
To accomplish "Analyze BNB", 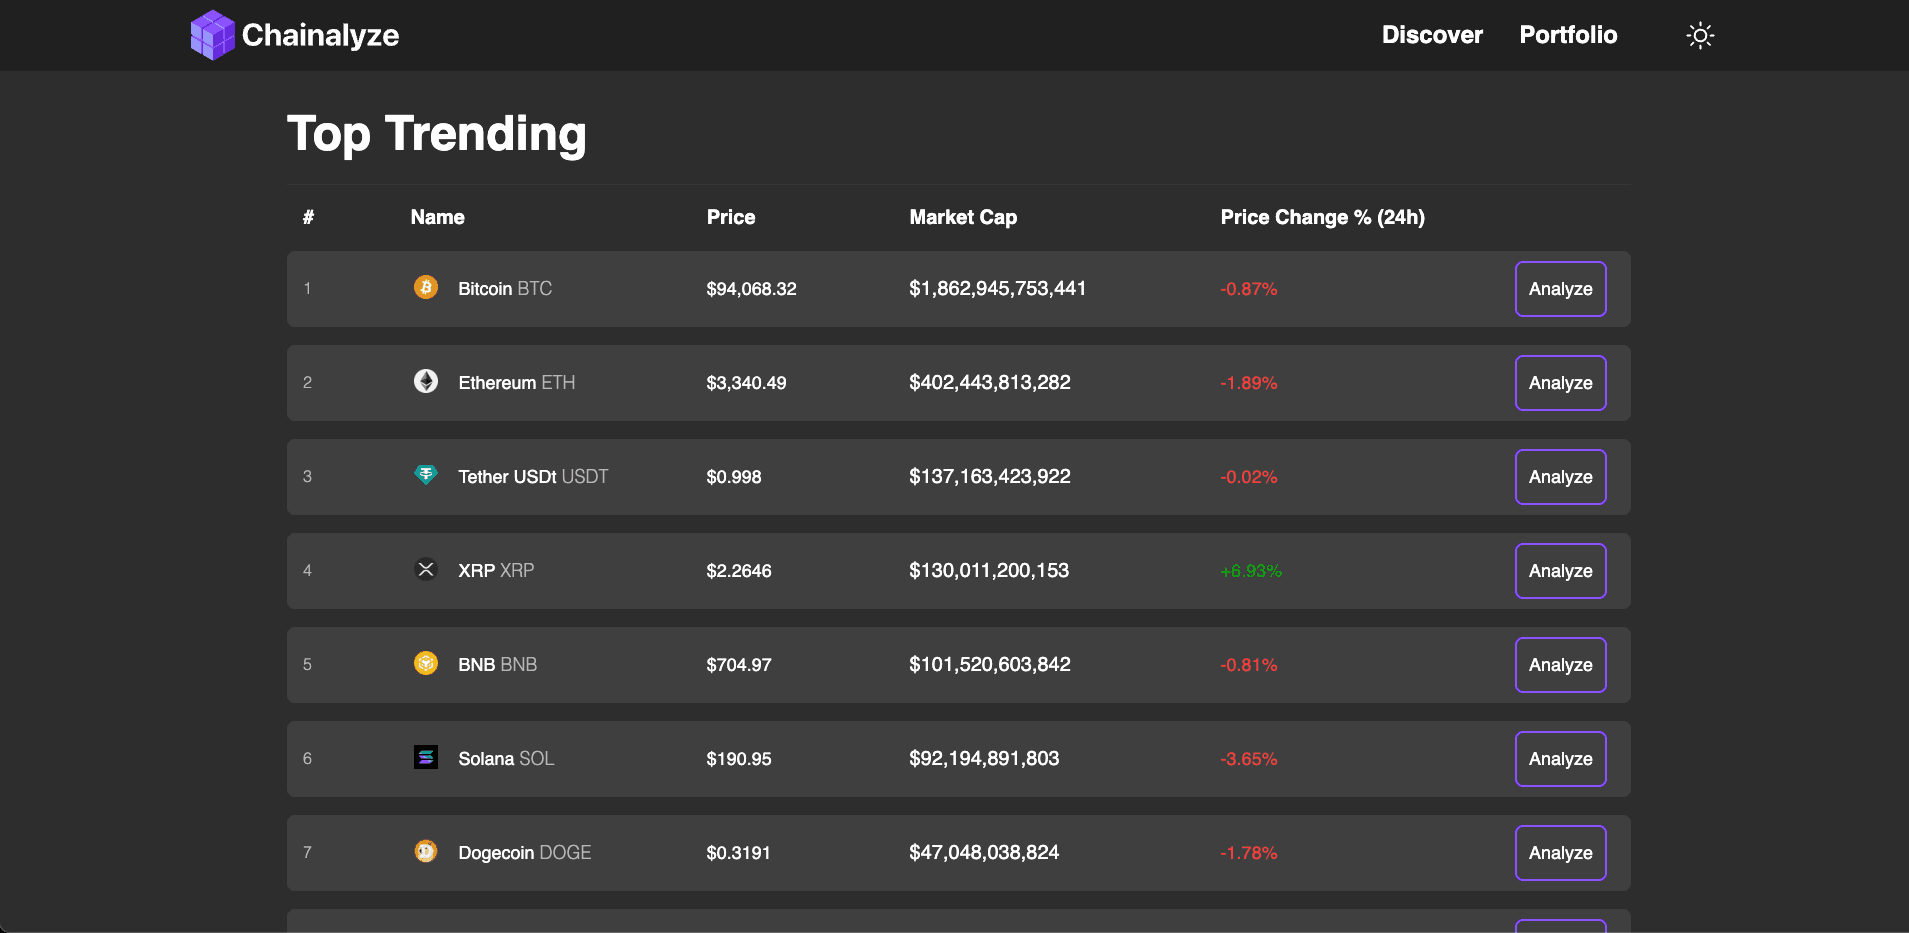I will (1560, 665).
